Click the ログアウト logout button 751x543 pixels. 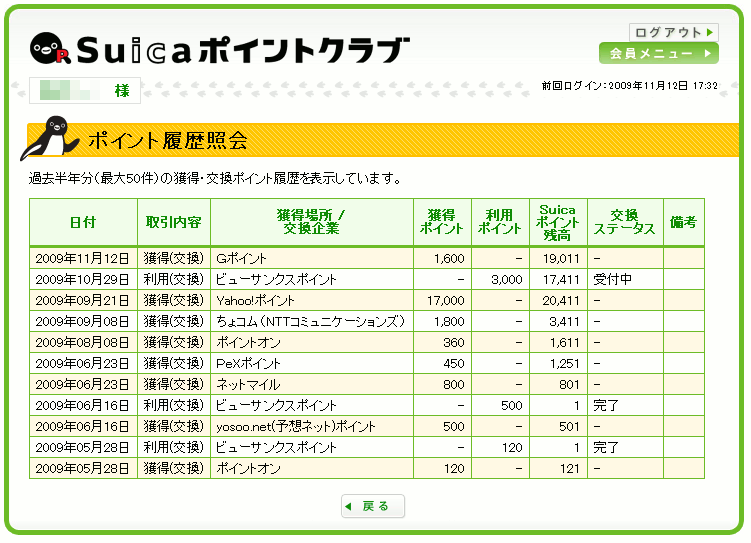coord(673,33)
